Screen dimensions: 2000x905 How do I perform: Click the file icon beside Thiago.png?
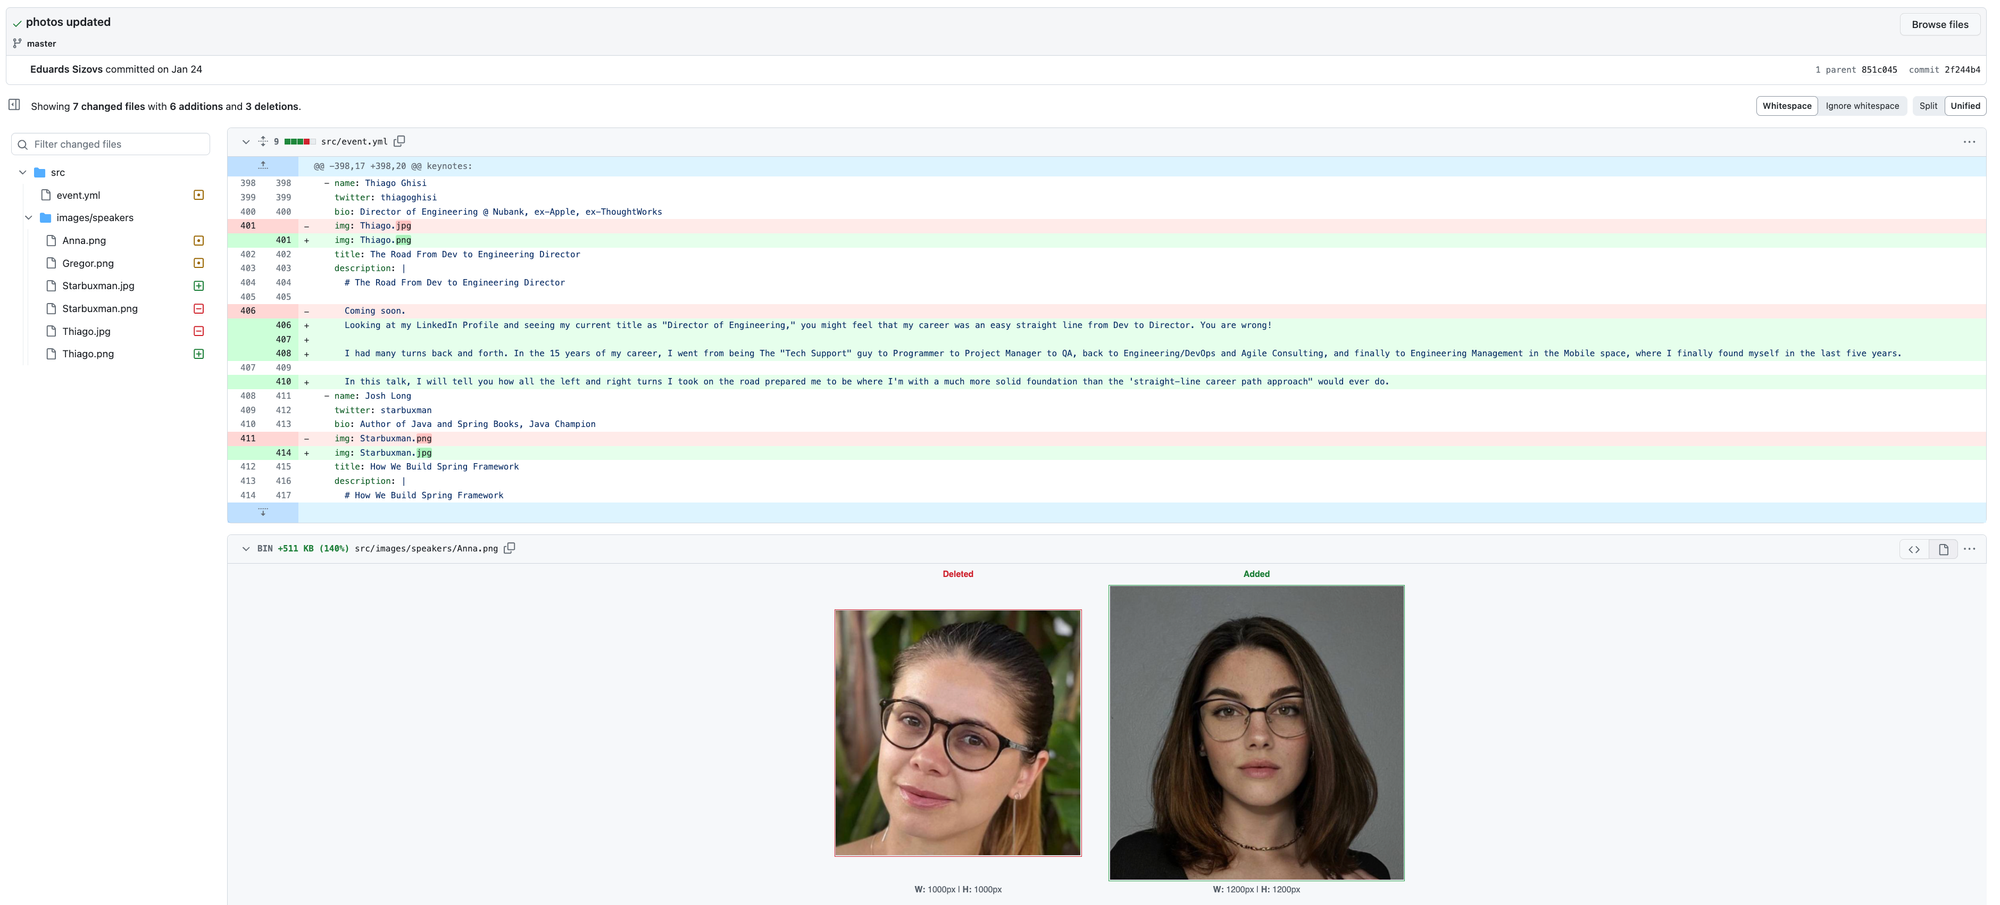pyautogui.click(x=51, y=354)
